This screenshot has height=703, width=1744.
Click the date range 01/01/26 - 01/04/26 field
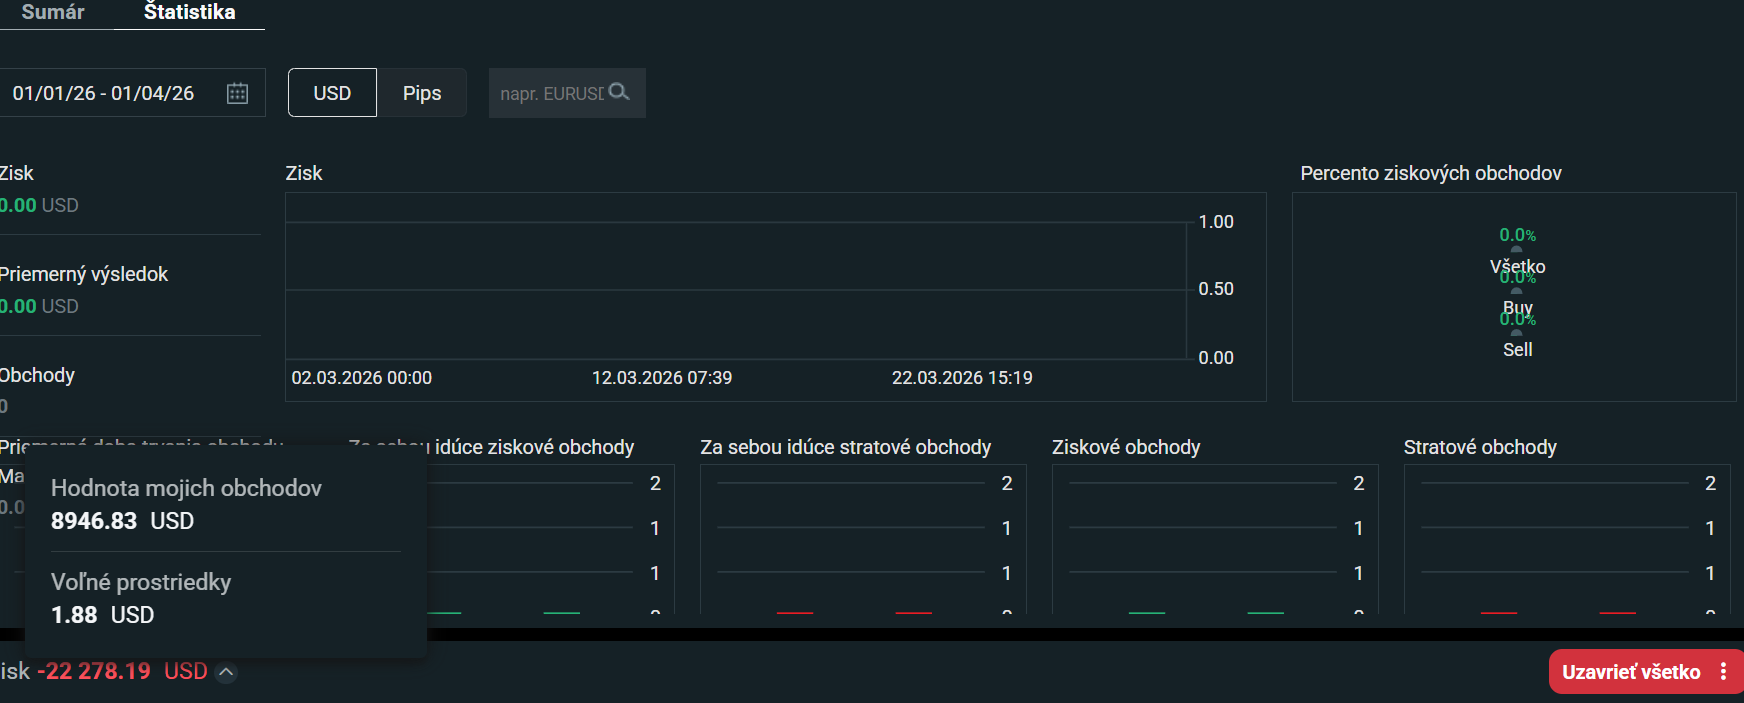(x=104, y=93)
